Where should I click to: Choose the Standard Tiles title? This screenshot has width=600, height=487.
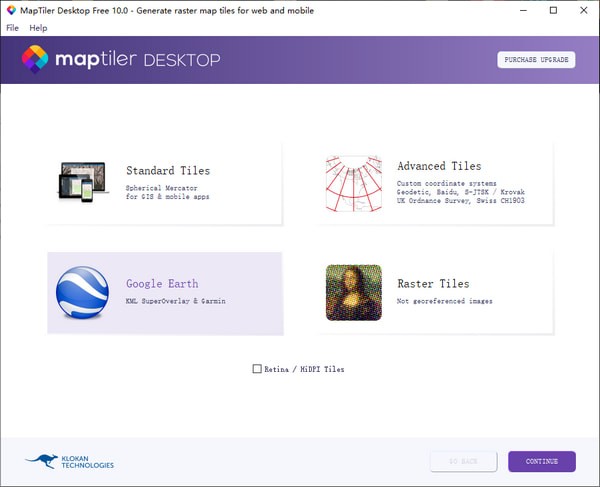[x=168, y=170]
